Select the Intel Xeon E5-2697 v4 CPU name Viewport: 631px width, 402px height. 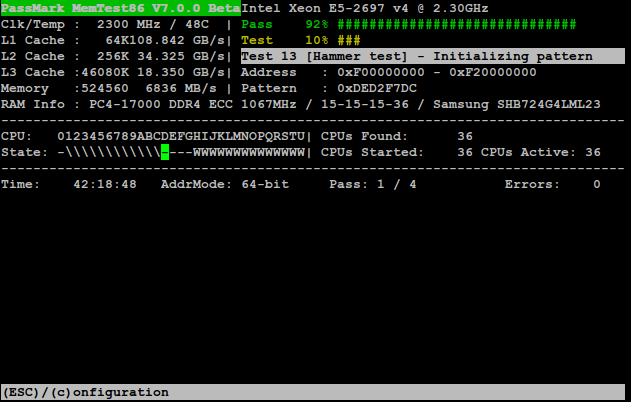[x=365, y=8]
